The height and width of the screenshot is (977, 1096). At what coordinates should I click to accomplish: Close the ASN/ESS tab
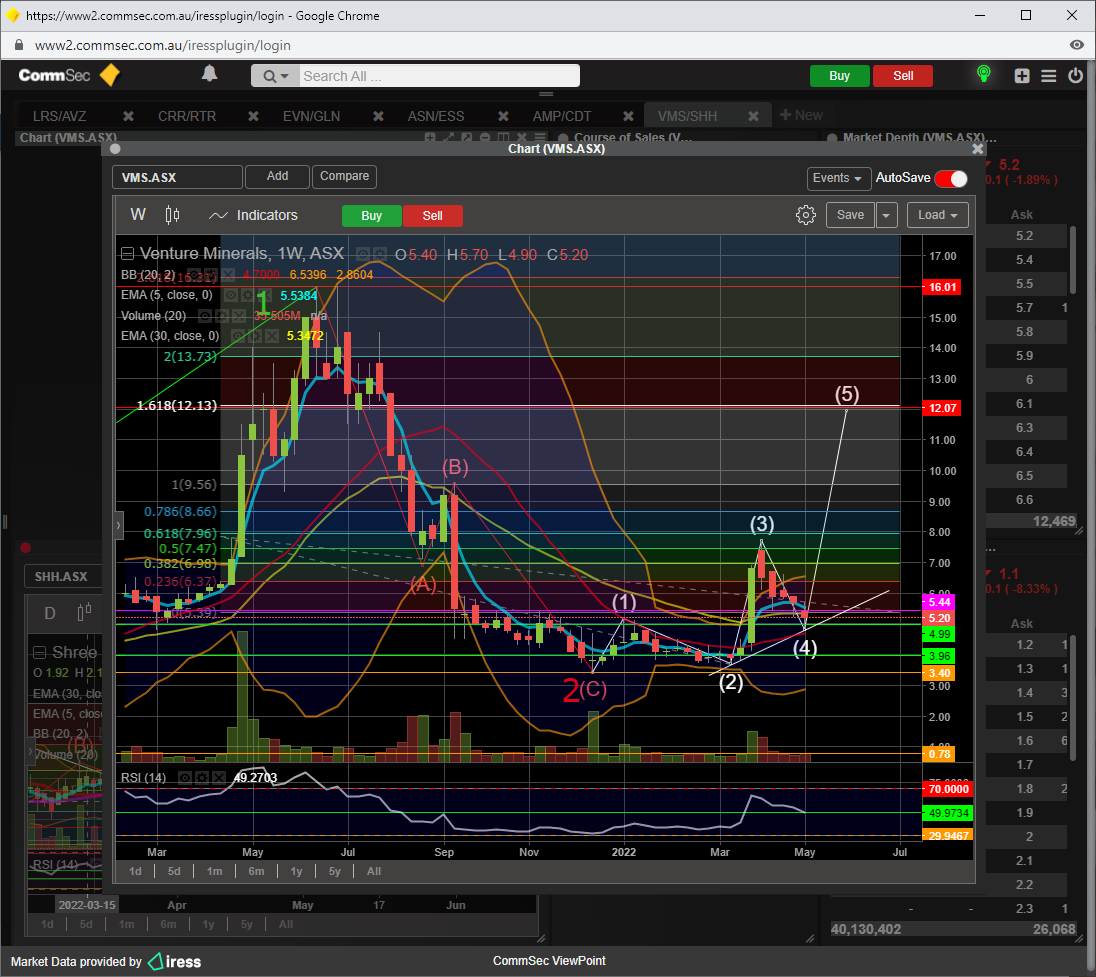coord(503,116)
